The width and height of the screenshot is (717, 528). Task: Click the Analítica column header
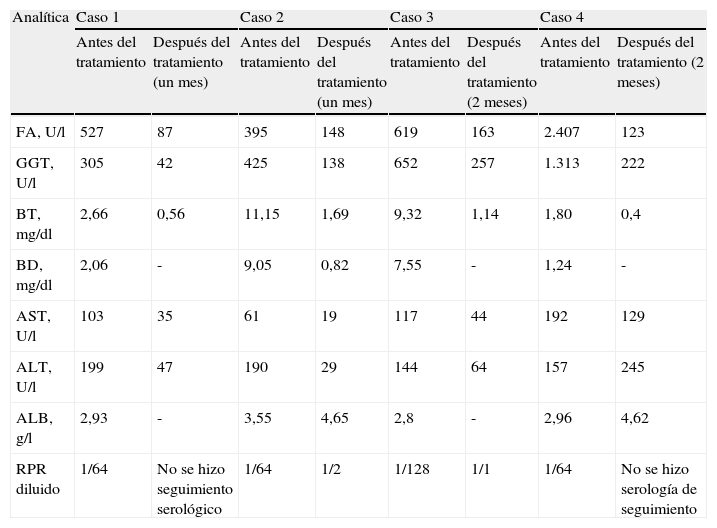click(41, 18)
